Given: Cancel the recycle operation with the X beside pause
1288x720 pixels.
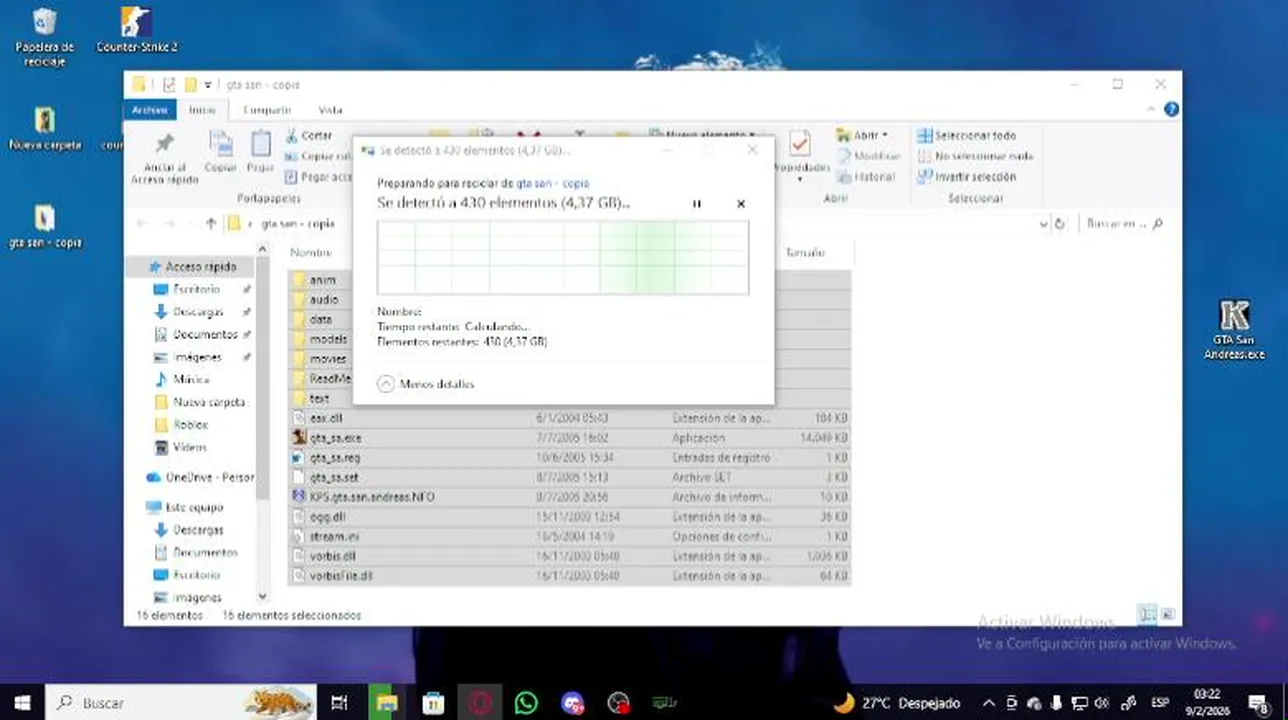Looking at the screenshot, I should (741, 204).
